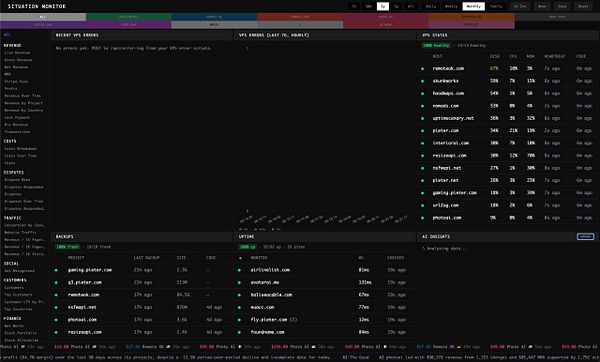The image size is (600, 362).
Task: Open Net Revenue in sidebar
Action: pyautogui.click(x=16, y=67)
